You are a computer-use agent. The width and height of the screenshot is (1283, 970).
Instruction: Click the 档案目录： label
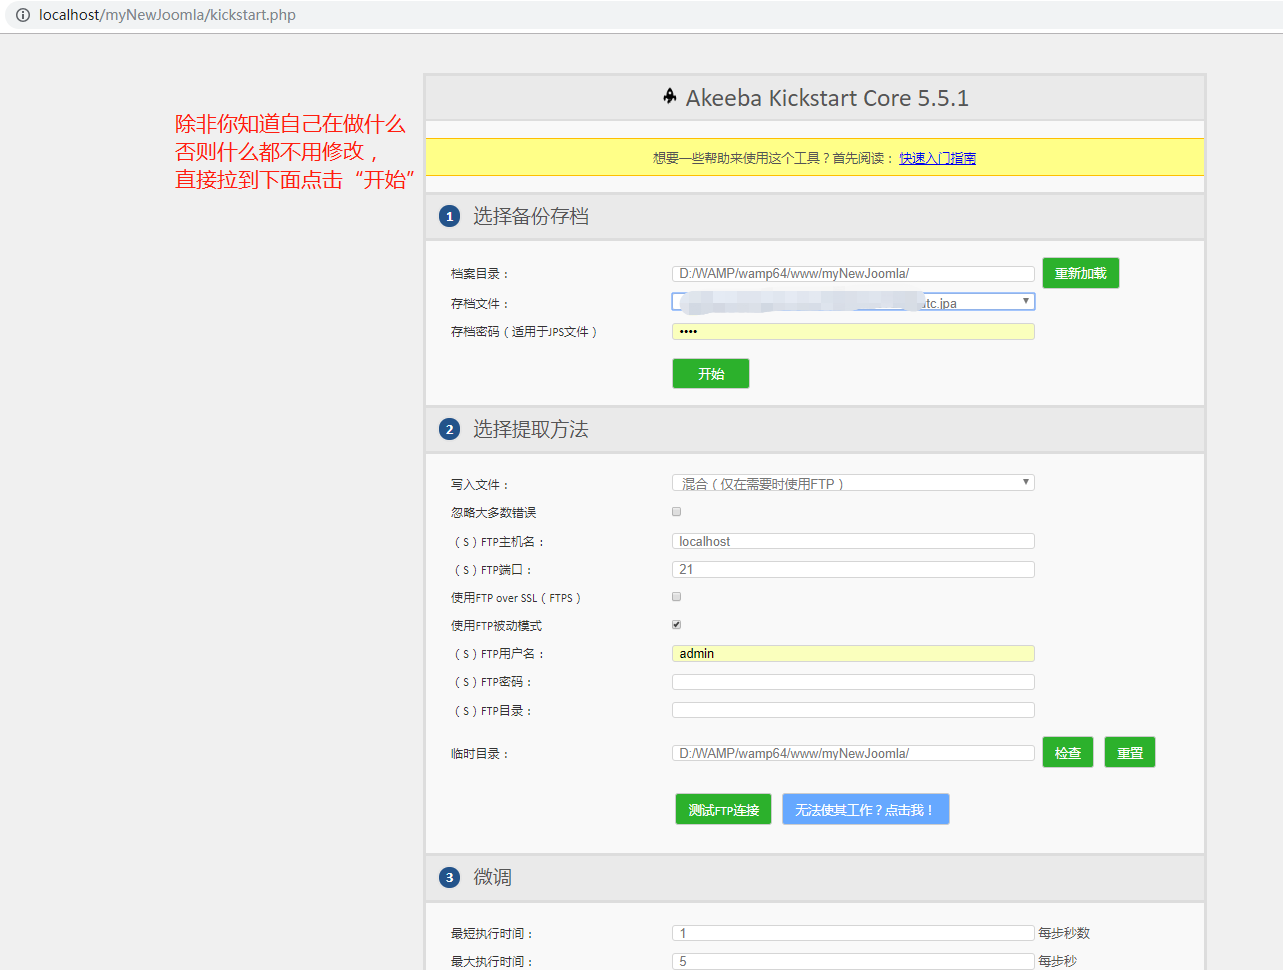(480, 274)
